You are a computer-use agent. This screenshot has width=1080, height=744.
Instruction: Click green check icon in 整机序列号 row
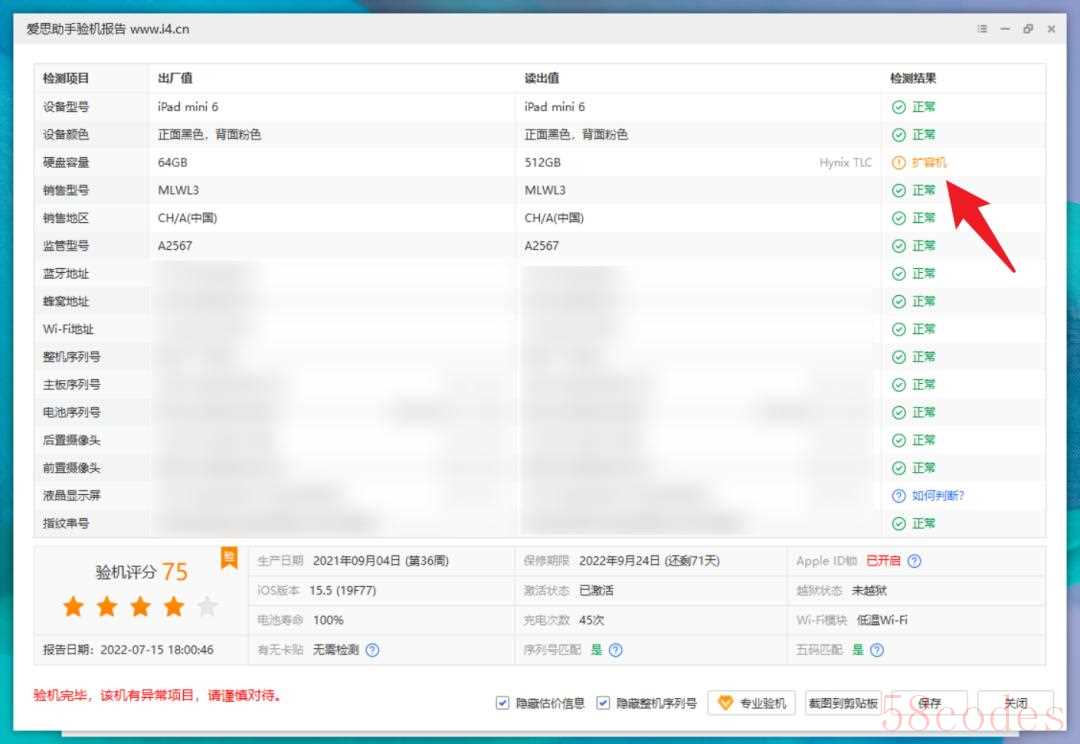pos(899,357)
